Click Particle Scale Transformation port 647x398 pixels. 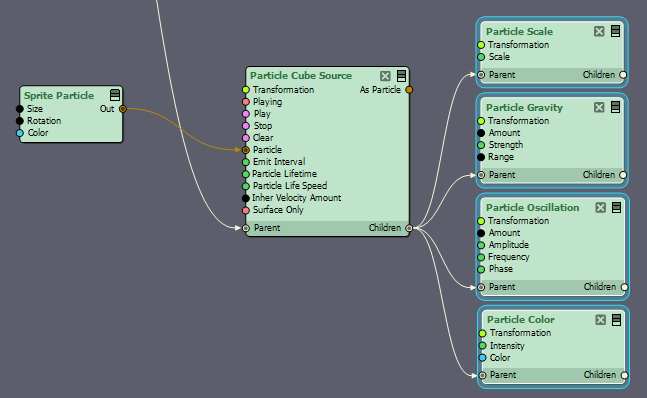point(481,45)
